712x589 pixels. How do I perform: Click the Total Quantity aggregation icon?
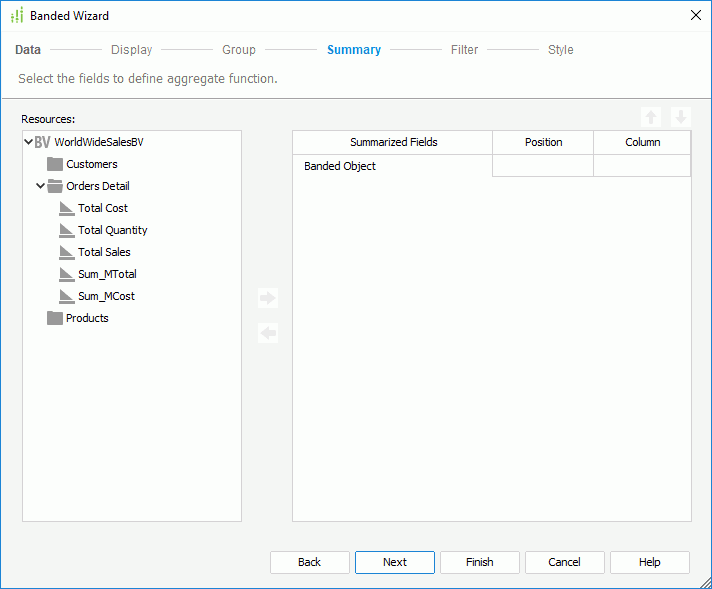(x=67, y=230)
